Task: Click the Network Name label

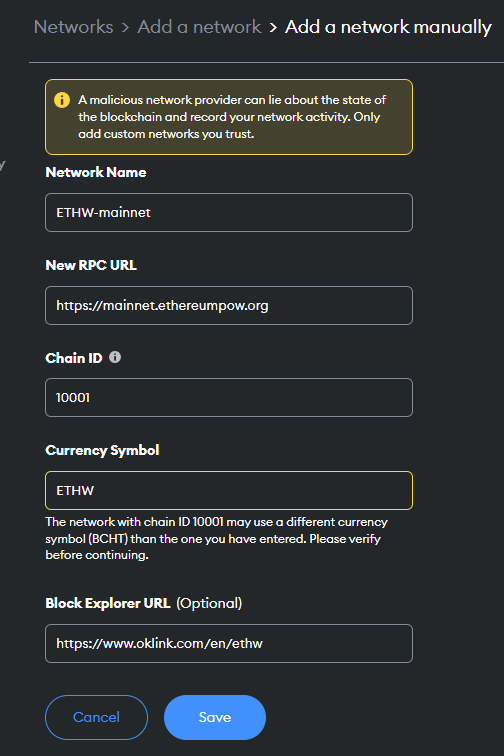Action: (96, 173)
